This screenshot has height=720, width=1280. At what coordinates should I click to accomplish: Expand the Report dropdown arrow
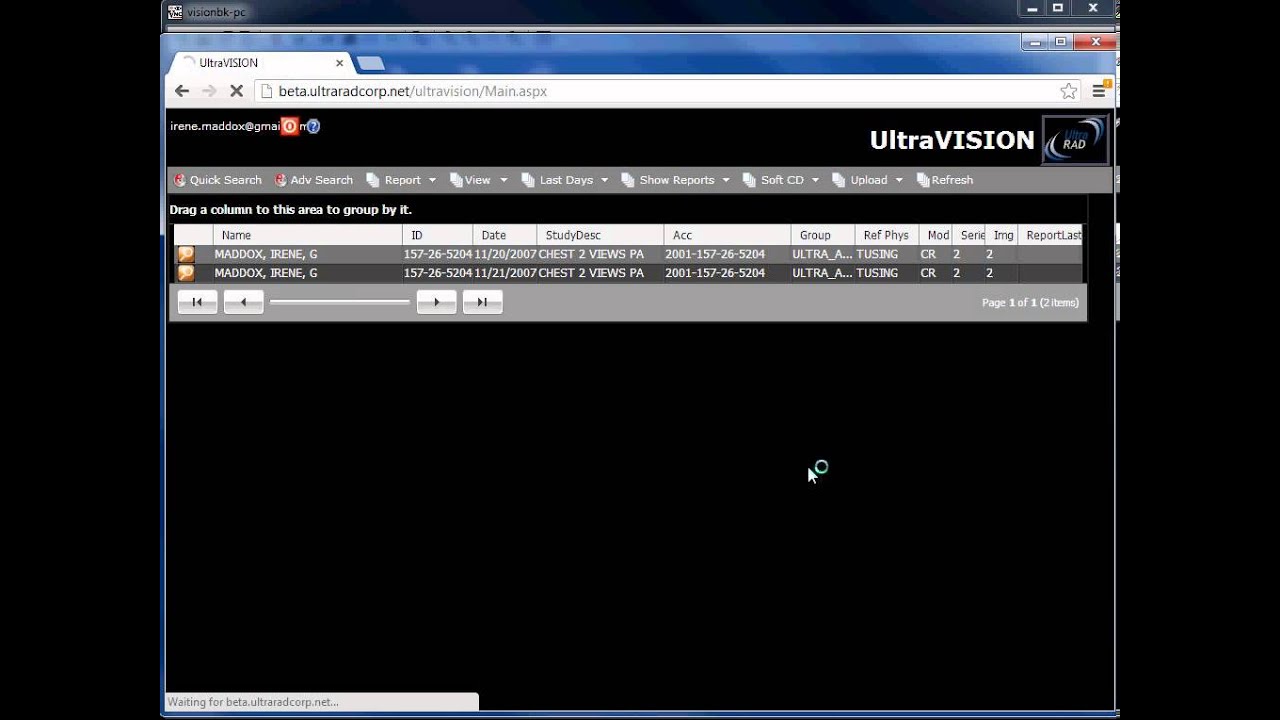(432, 180)
